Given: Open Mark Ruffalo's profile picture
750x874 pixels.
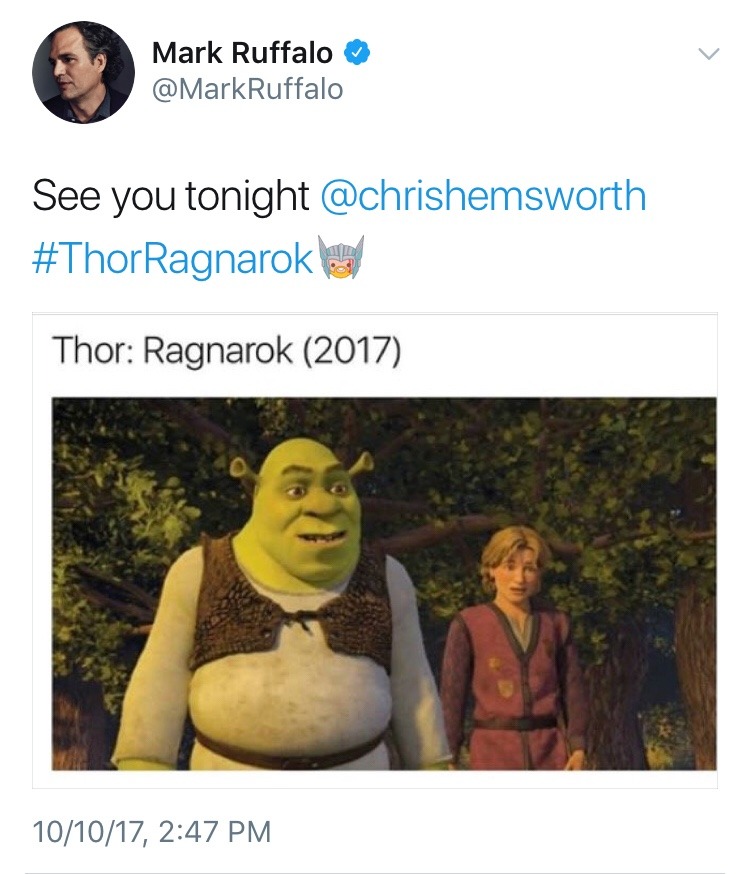Looking at the screenshot, I should [x=83, y=72].
